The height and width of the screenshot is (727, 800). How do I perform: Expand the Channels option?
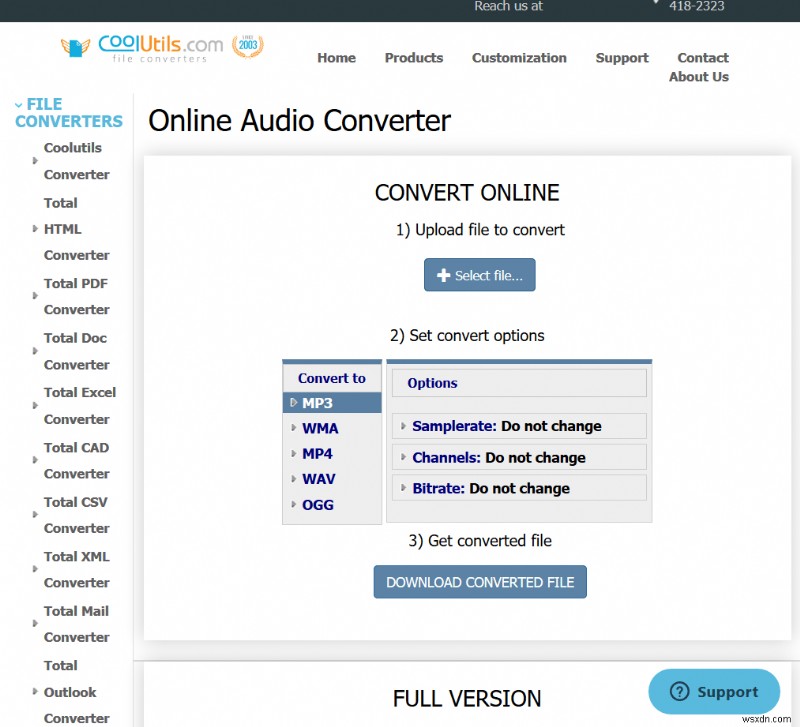point(519,457)
